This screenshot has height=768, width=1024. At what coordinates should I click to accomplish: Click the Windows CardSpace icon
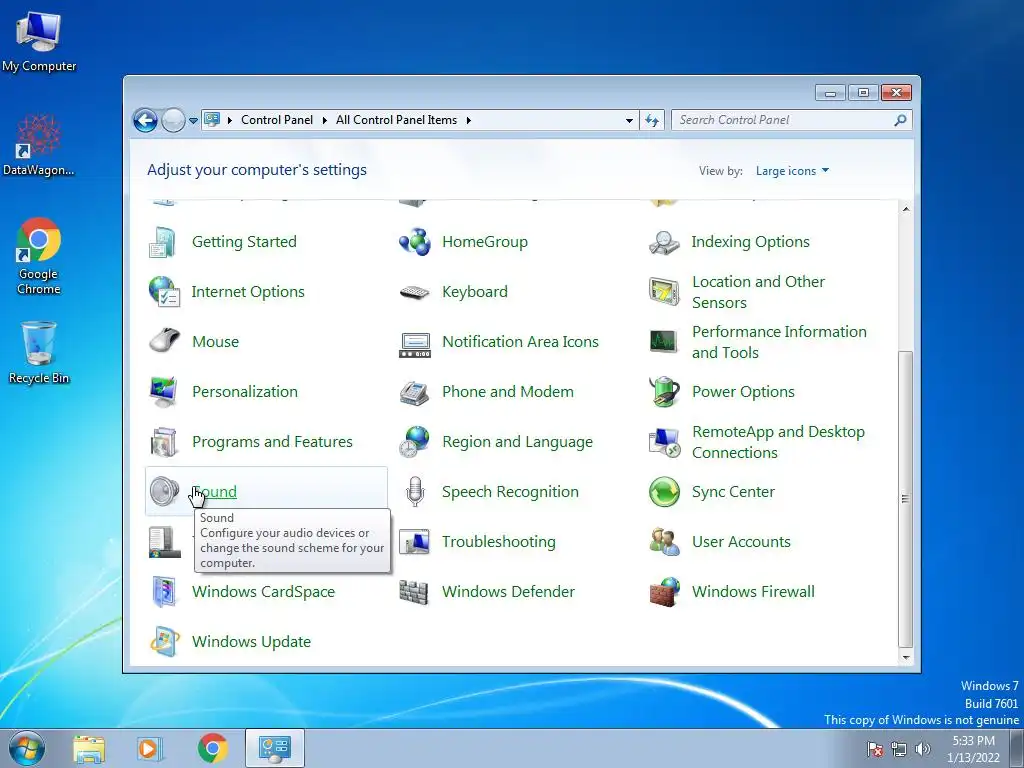point(163,592)
